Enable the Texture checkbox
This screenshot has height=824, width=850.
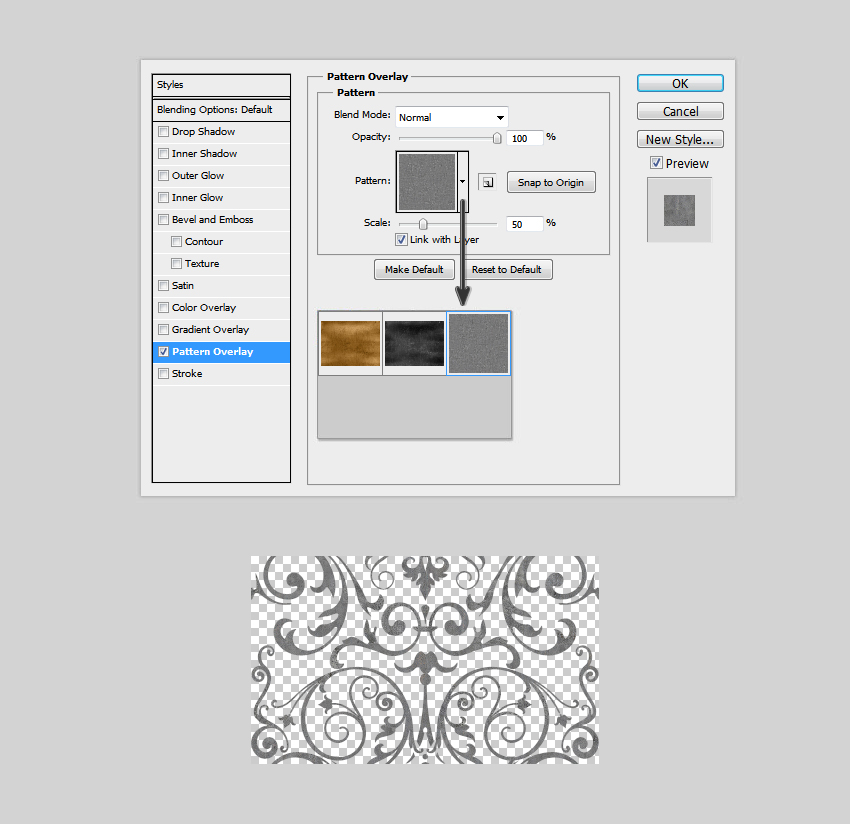[x=176, y=263]
